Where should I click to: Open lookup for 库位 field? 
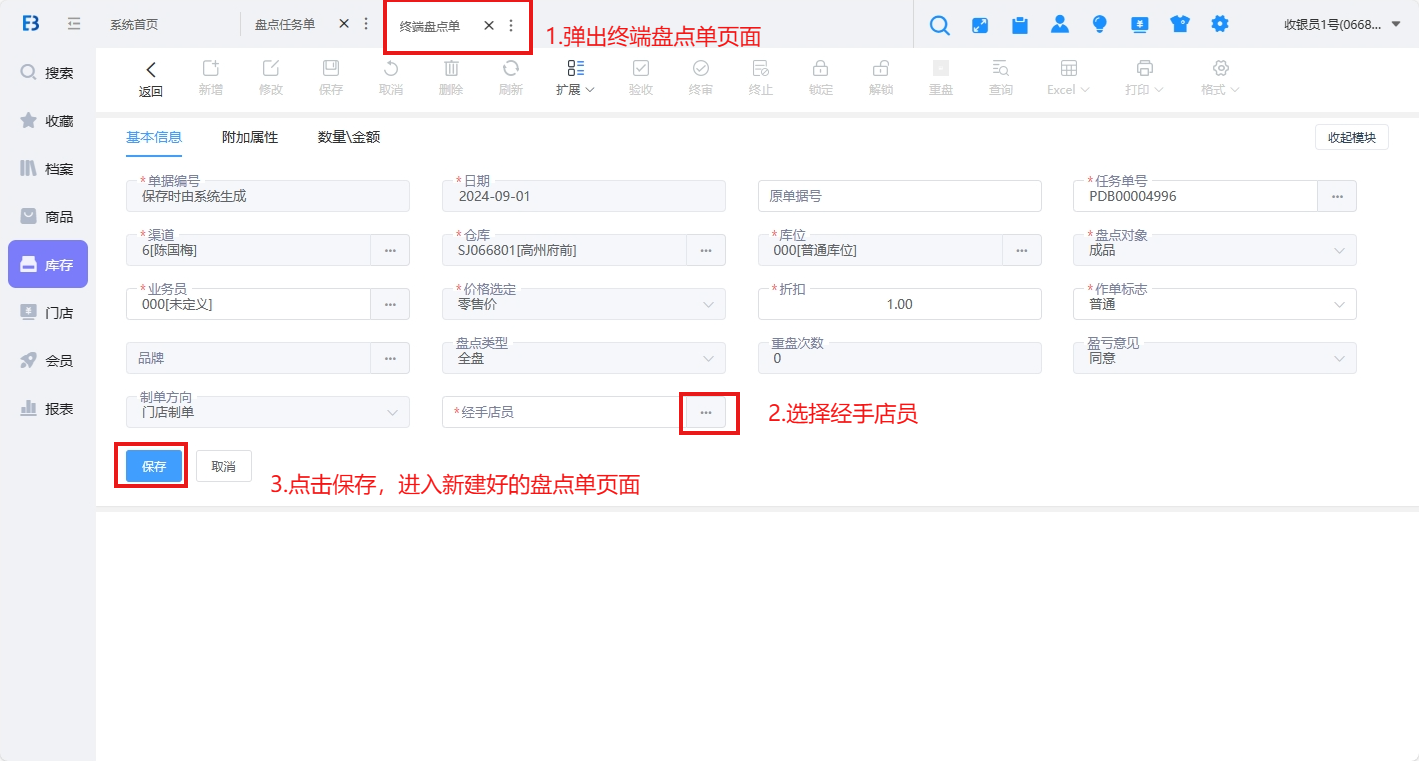tap(1022, 250)
